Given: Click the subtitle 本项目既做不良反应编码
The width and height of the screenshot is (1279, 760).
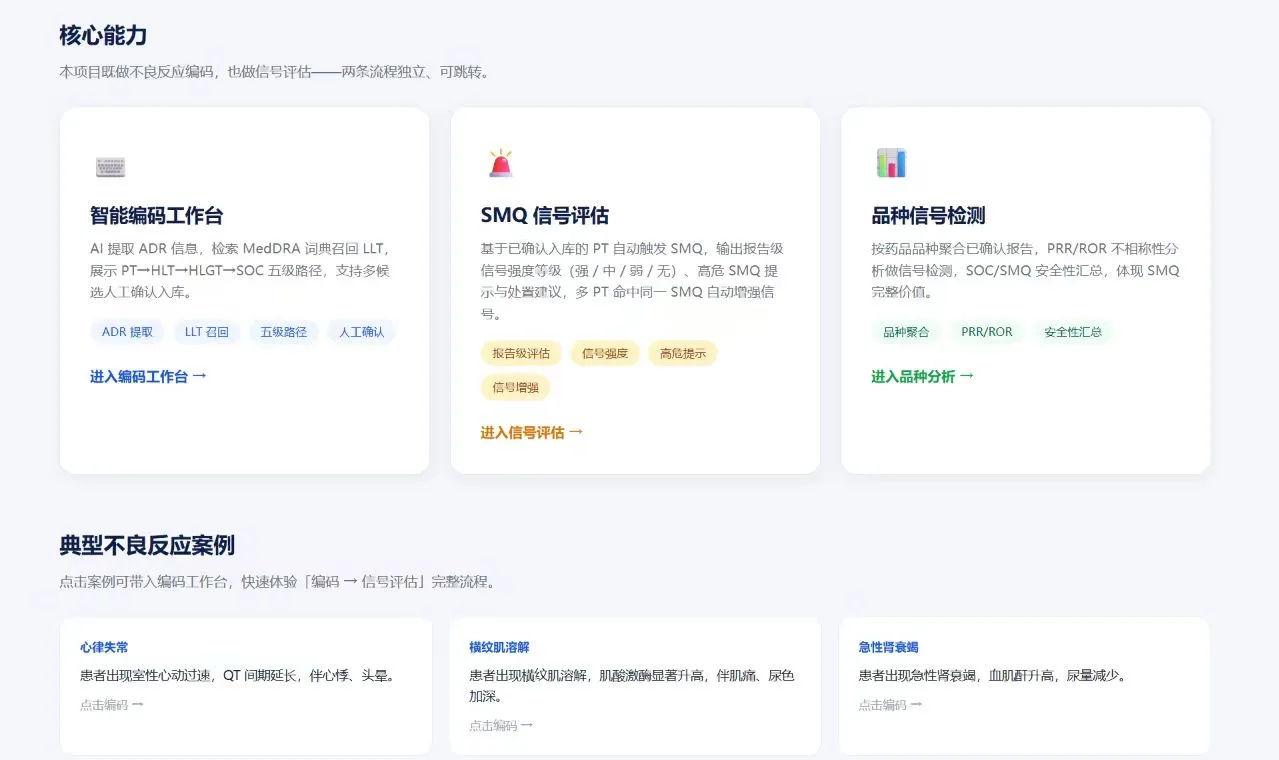Looking at the screenshot, I should coord(274,72).
